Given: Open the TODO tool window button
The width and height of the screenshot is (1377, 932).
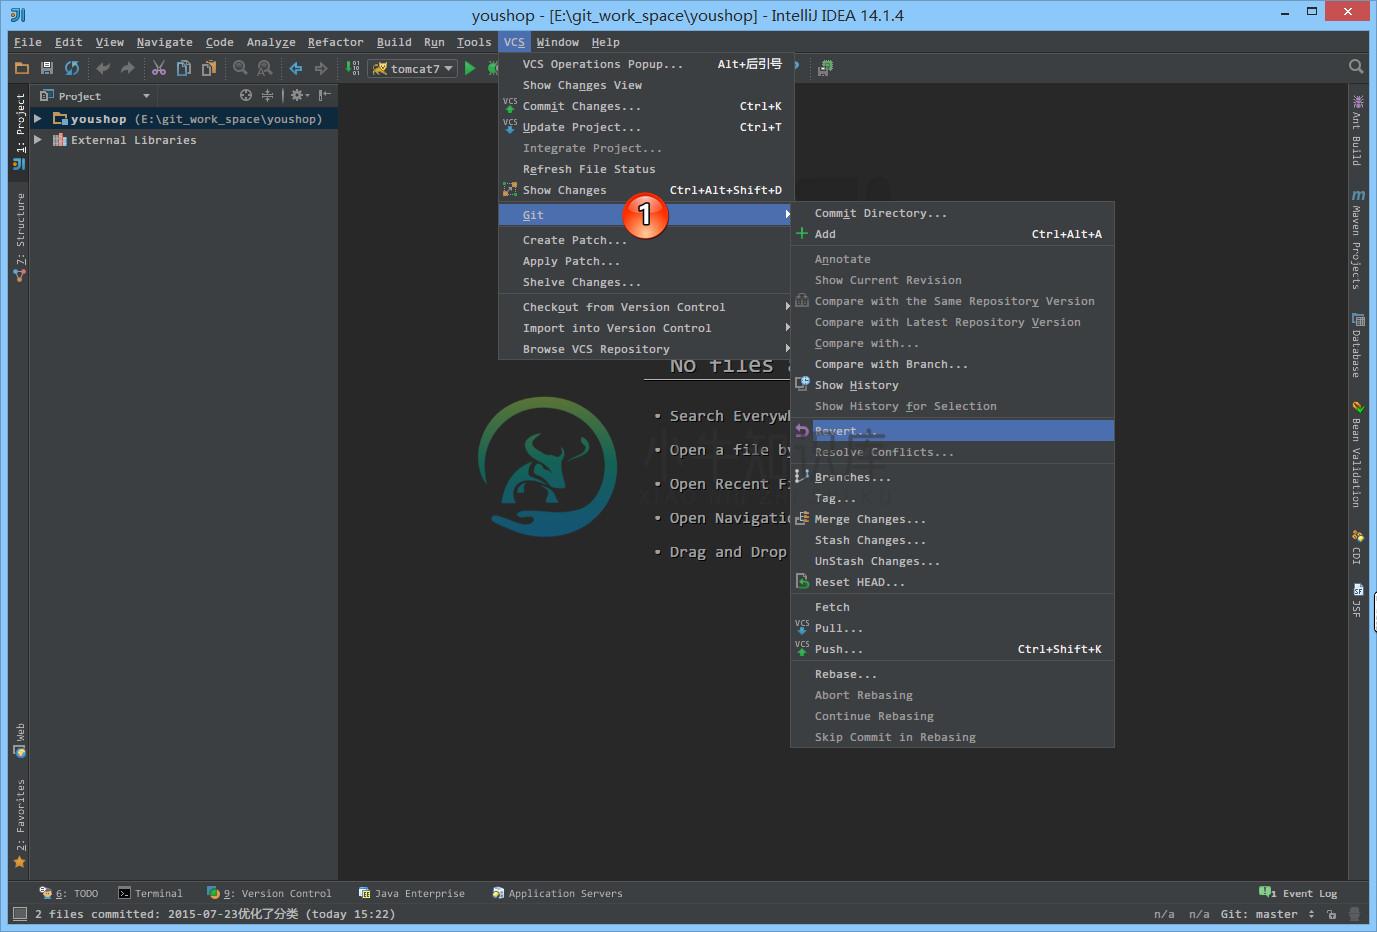Looking at the screenshot, I should (x=69, y=893).
